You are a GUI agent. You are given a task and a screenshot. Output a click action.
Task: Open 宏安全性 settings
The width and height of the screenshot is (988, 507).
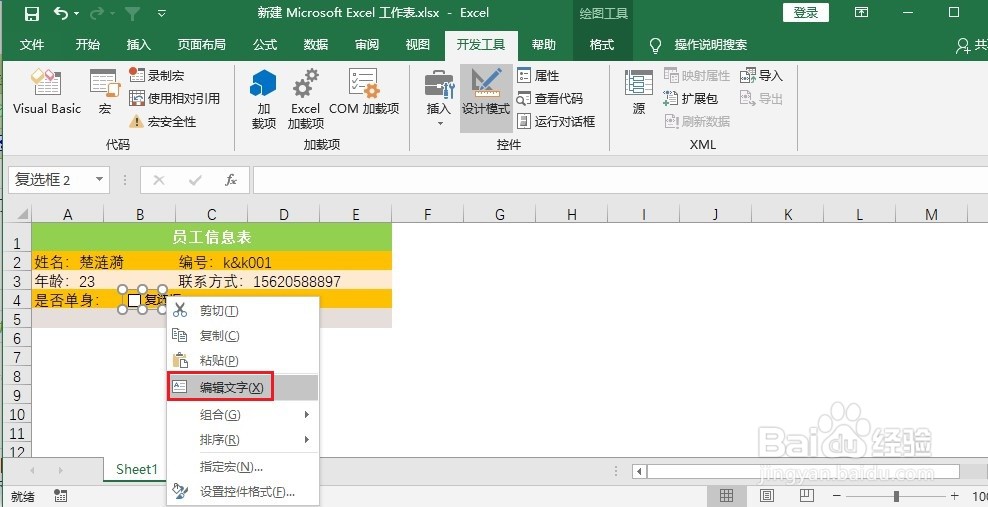pos(163,122)
